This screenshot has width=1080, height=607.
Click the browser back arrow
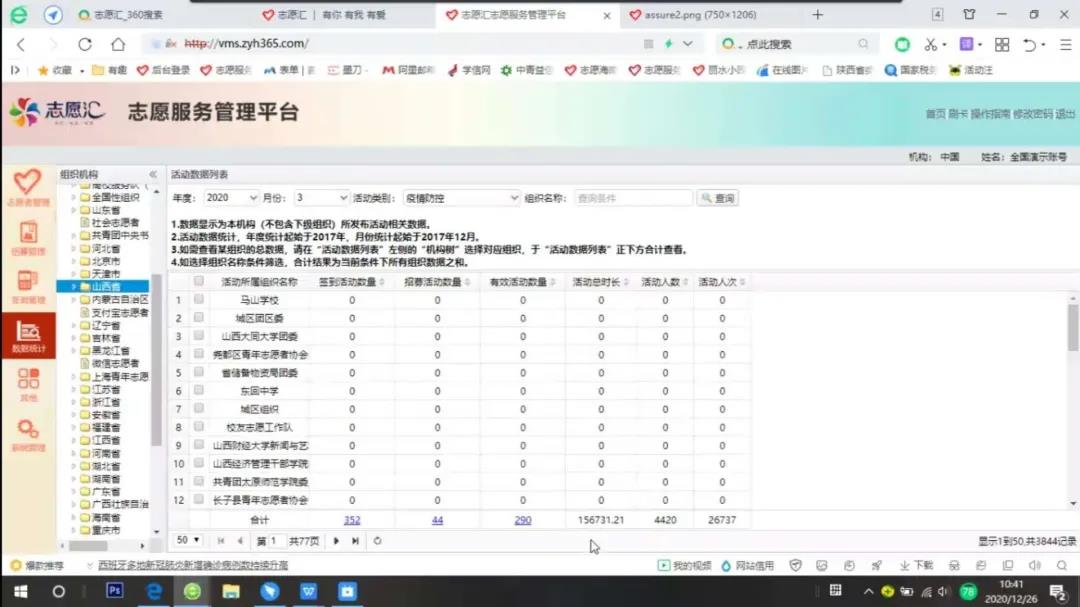[21, 44]
